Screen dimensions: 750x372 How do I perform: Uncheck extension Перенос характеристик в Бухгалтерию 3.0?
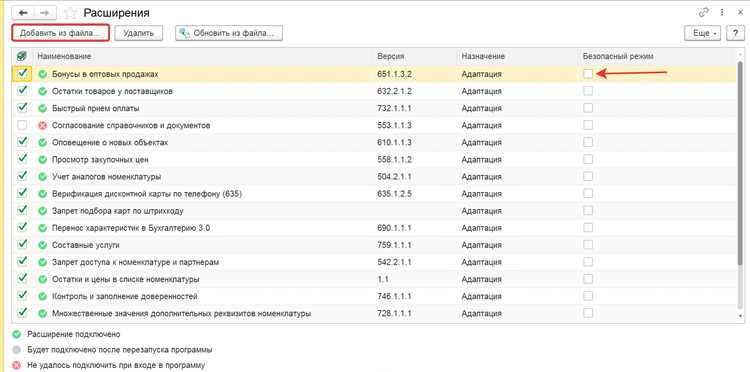click(x=22, y=228)
